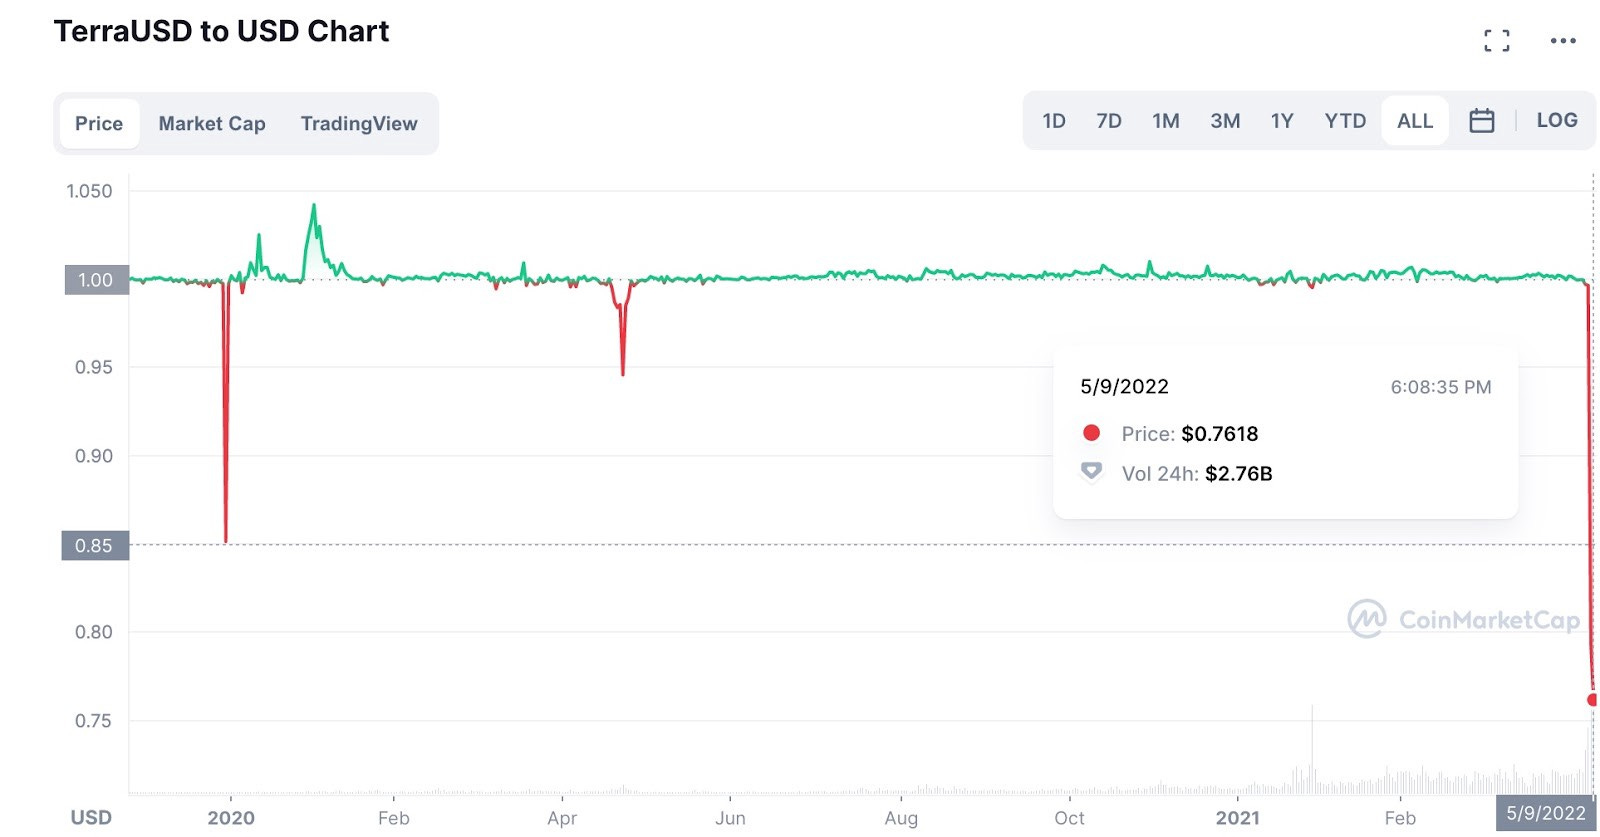1600x837 pixels.
Task: Select the ALL time range
Action: pos(1415,121)
